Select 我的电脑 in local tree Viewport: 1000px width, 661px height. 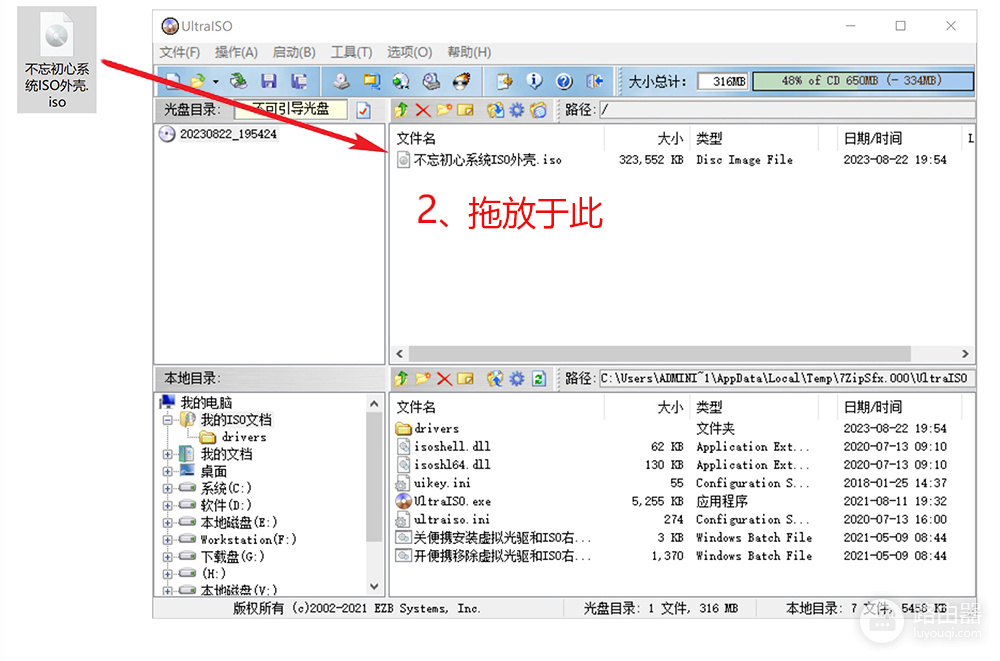tap(206, 403)
